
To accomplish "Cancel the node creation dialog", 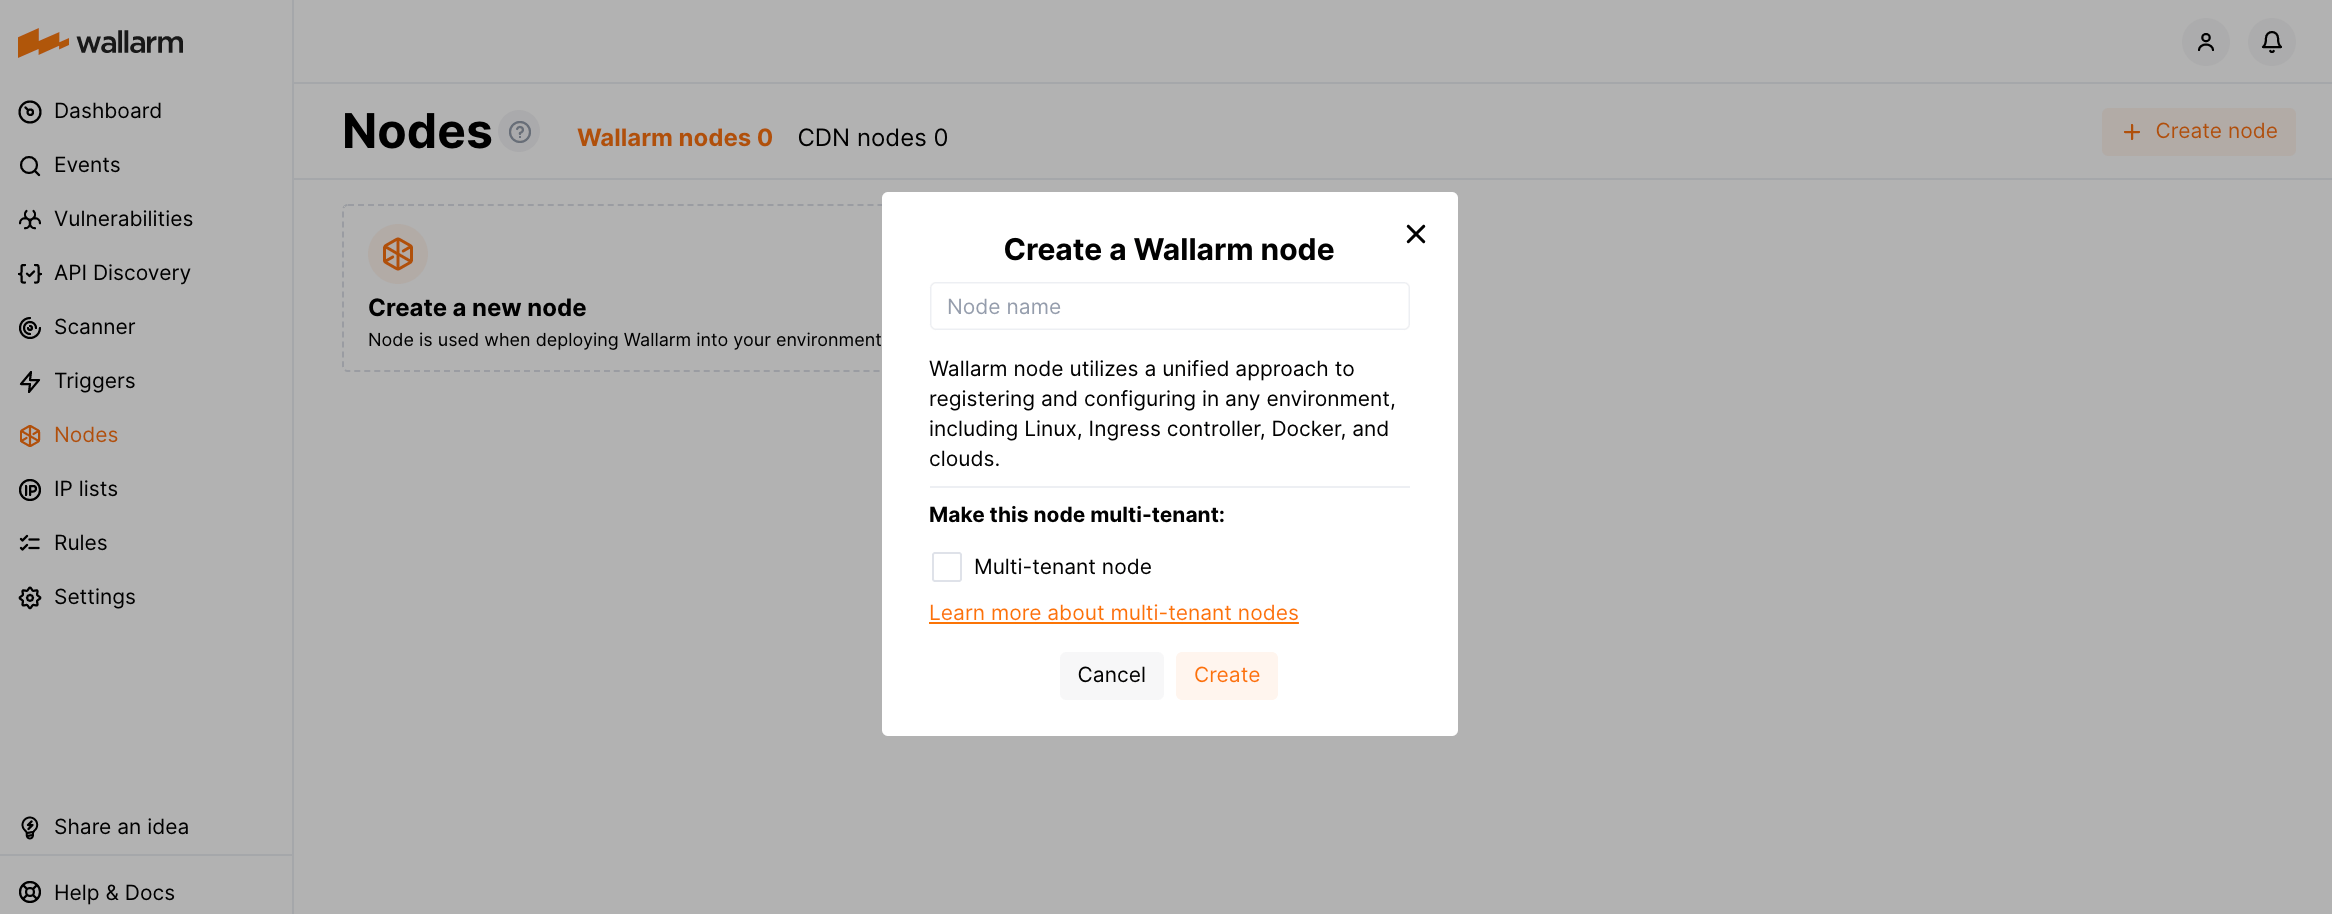I will [1111, 675].
